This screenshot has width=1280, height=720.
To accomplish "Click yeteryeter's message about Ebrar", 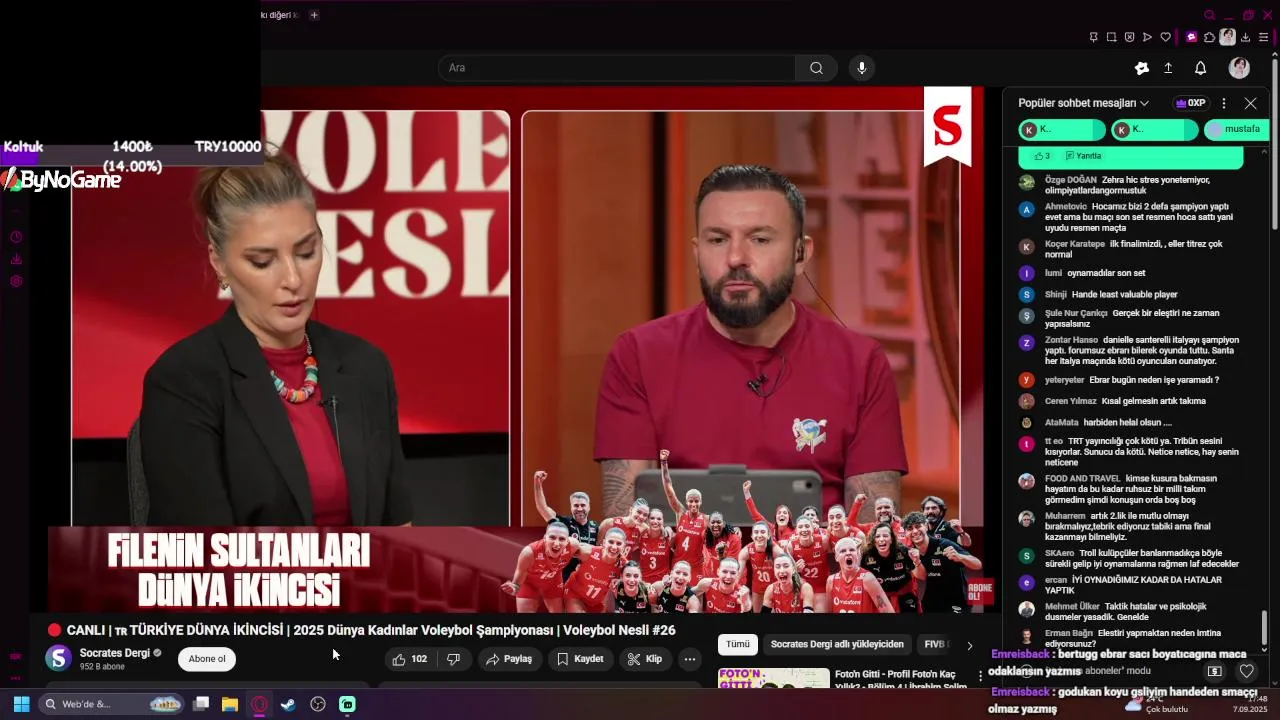I will (1131, 380).
